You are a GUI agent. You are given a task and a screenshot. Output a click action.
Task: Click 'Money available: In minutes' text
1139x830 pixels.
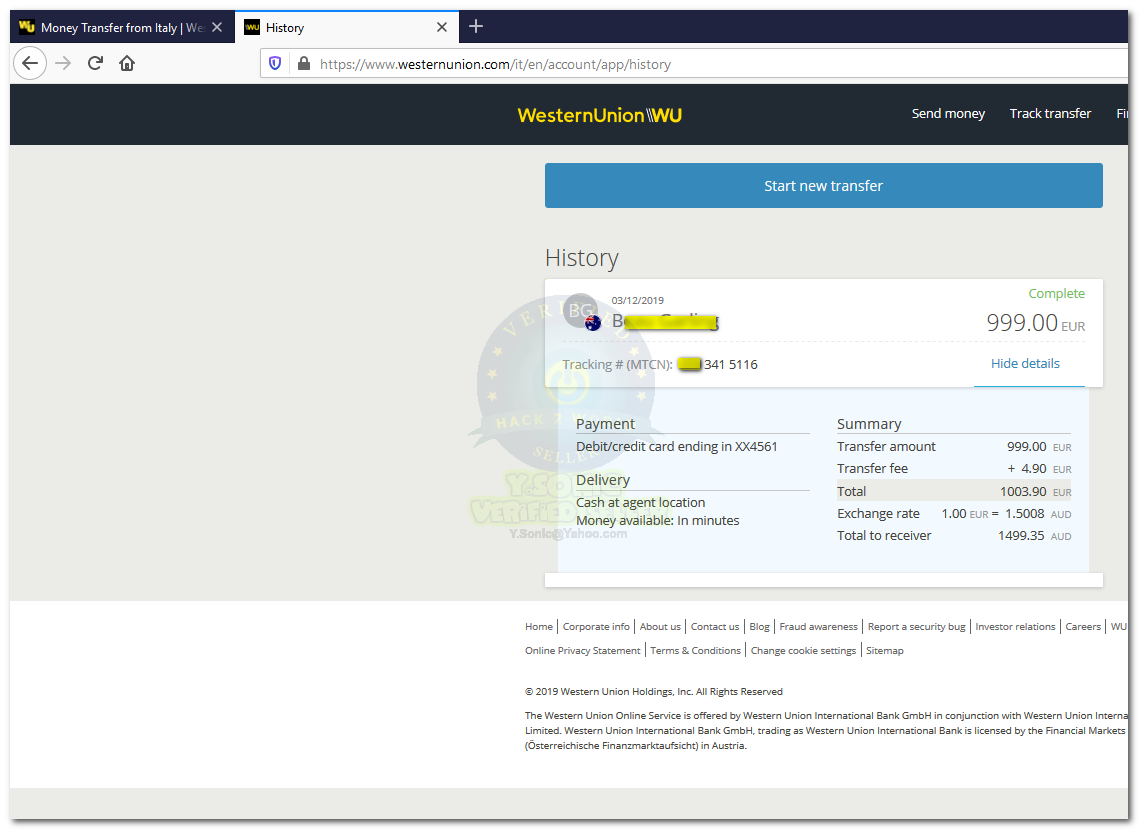(657, 521)
